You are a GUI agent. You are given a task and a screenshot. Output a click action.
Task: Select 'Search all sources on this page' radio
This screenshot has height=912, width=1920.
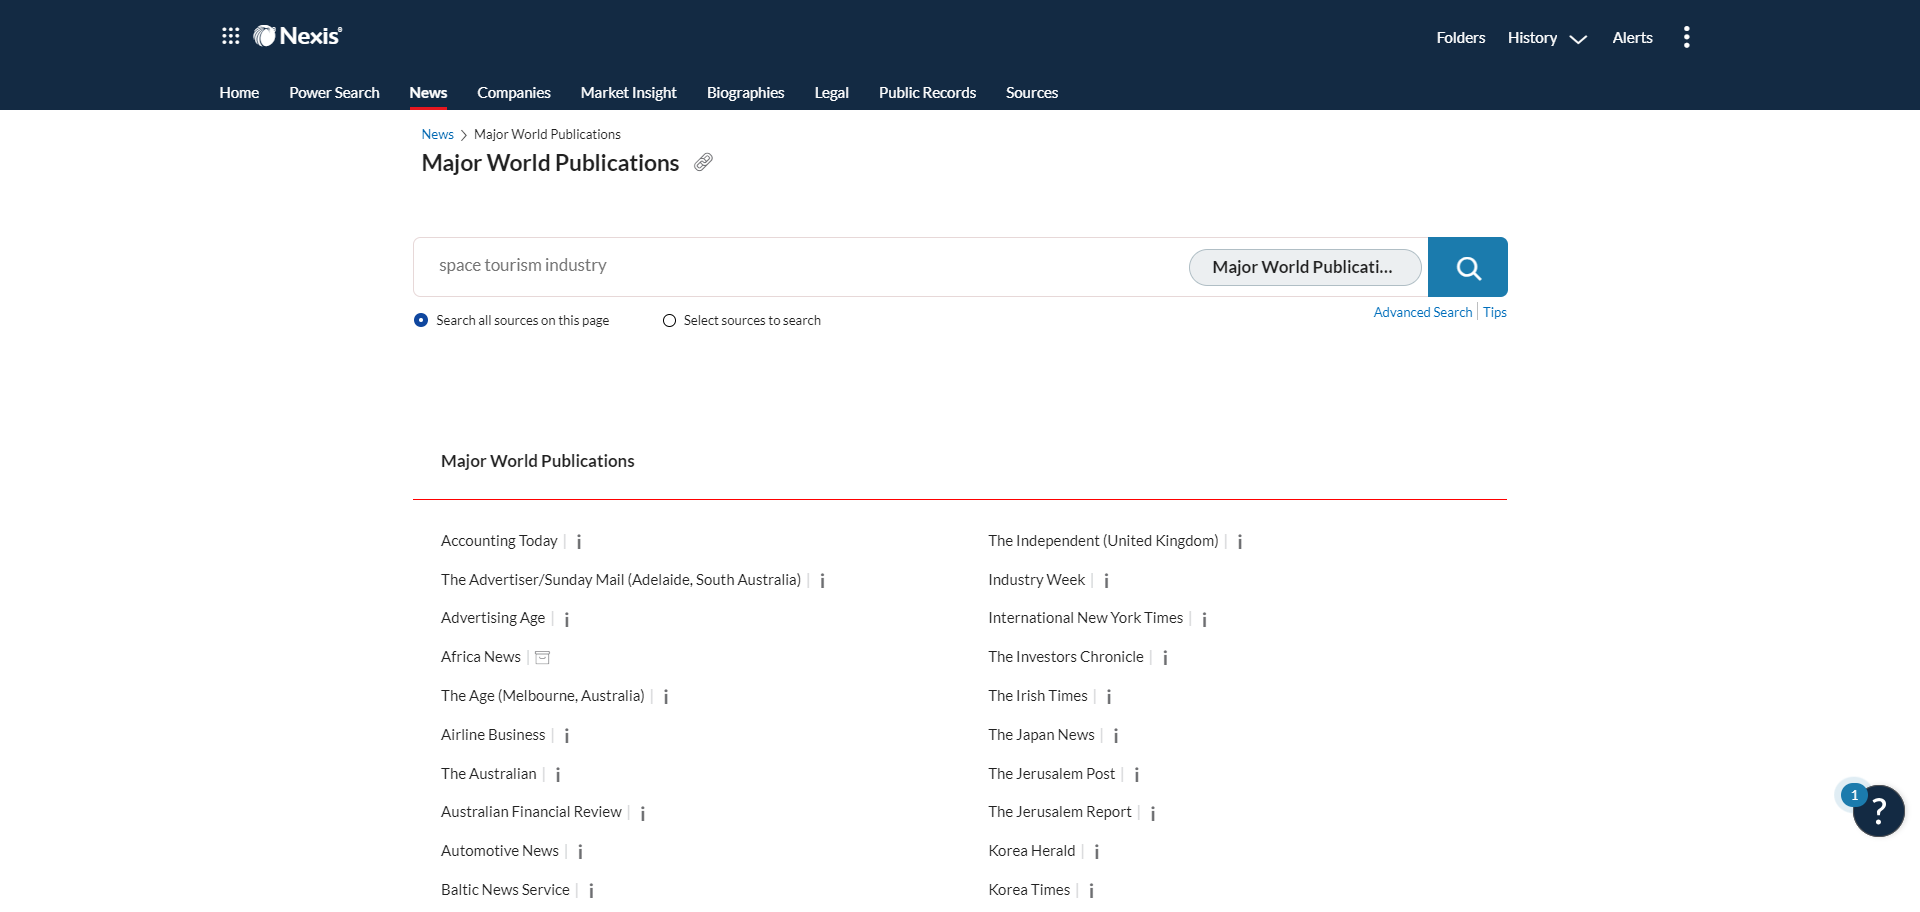421,320
